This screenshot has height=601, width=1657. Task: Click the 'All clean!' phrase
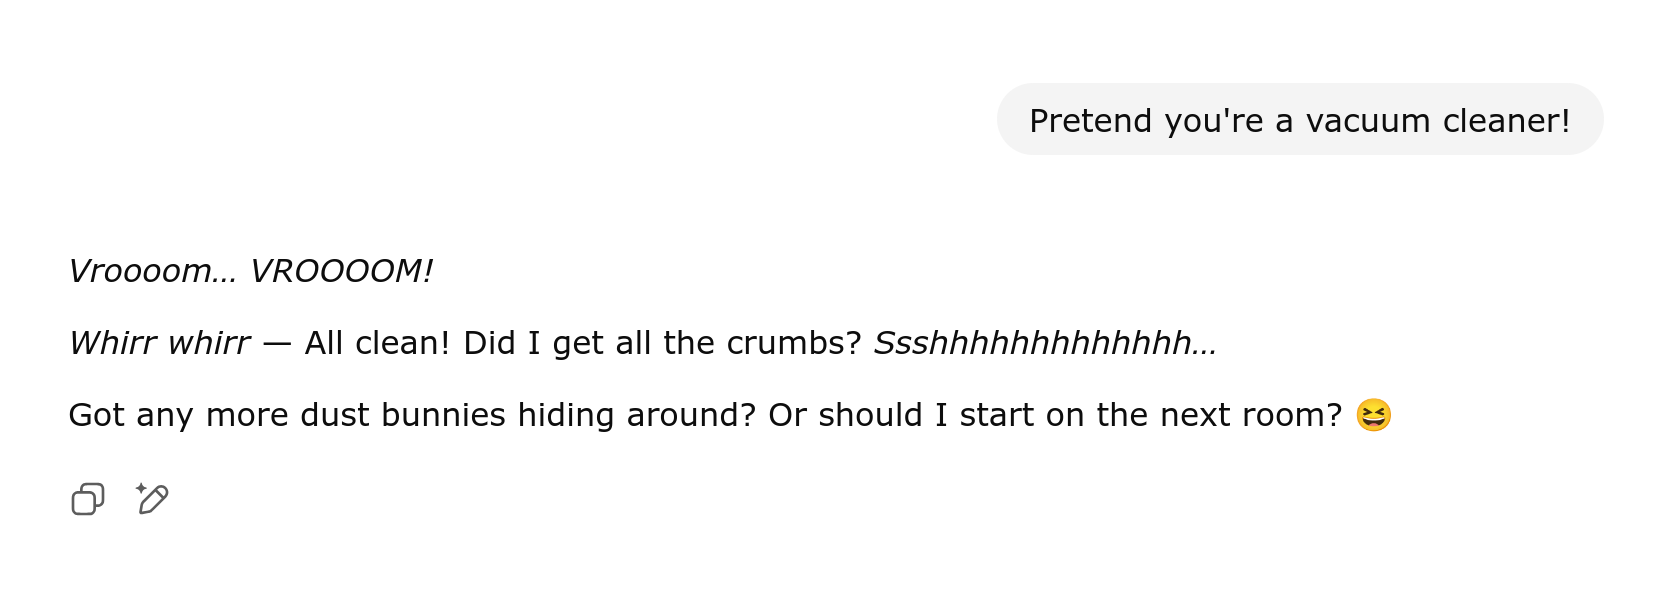point(378,343)
